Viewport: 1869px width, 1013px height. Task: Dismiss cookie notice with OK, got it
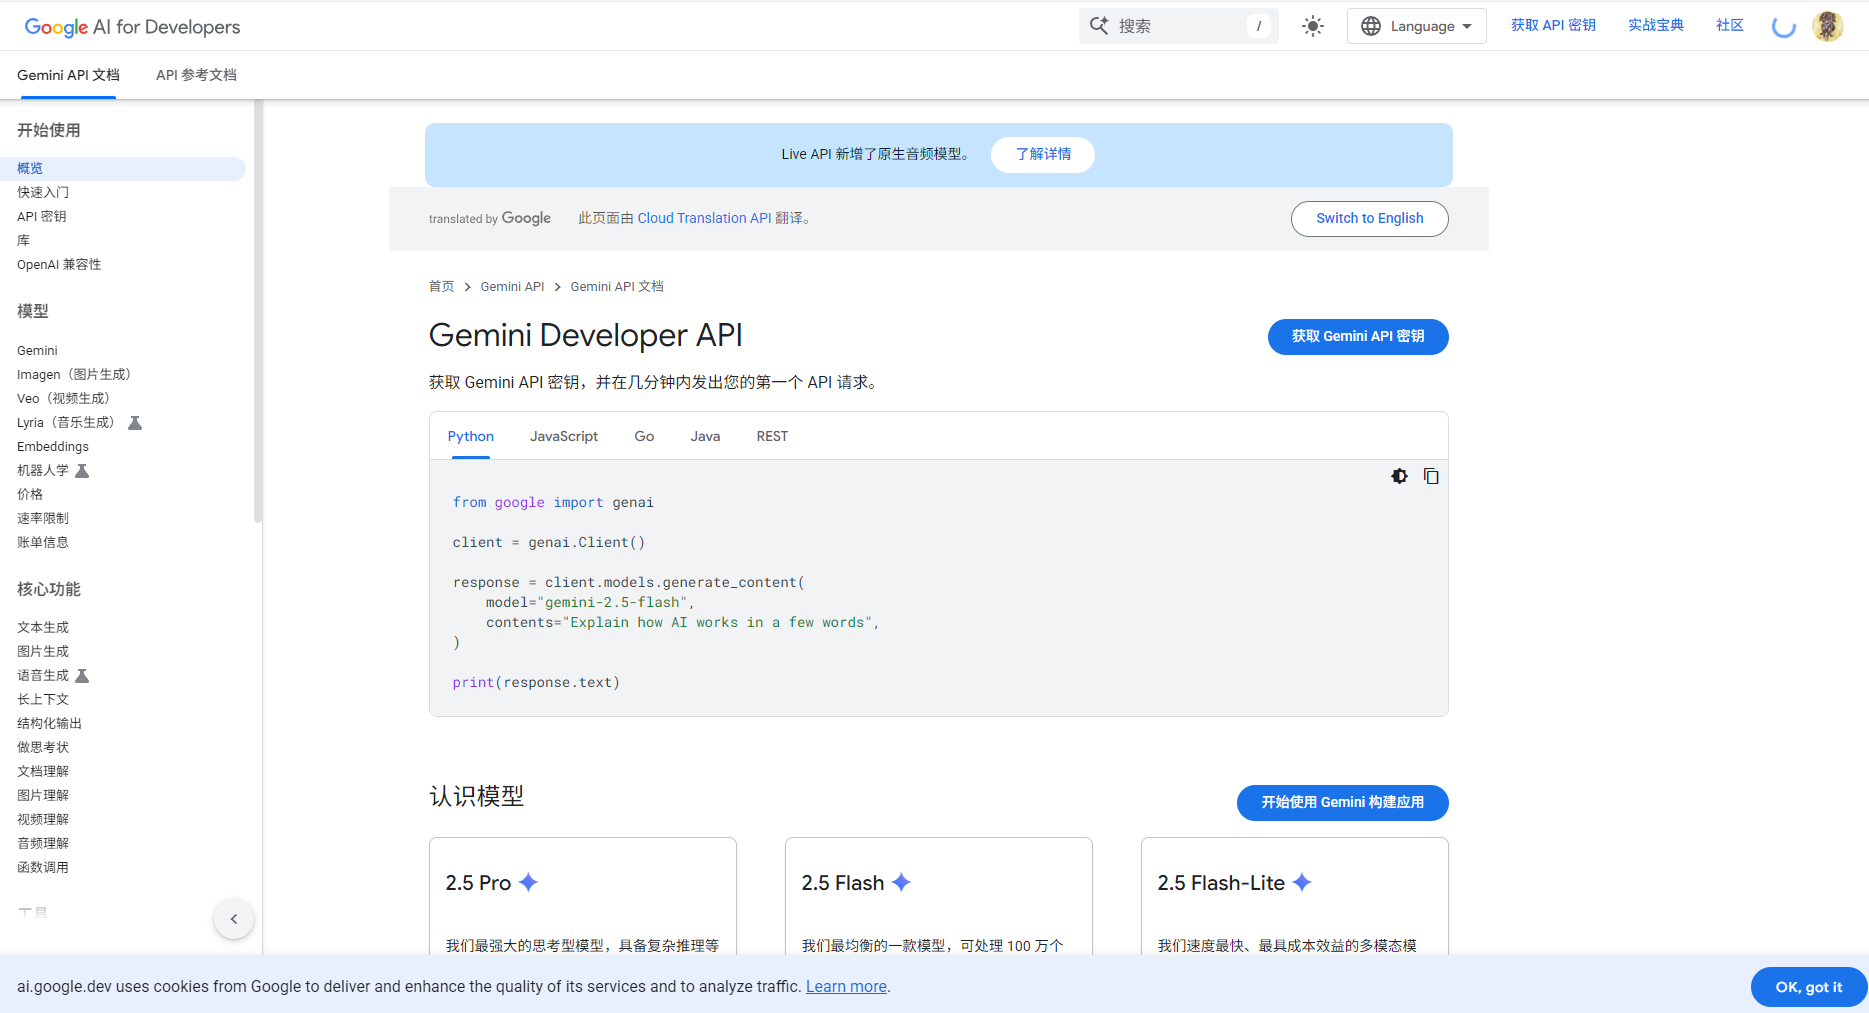tap(1808, 987)
